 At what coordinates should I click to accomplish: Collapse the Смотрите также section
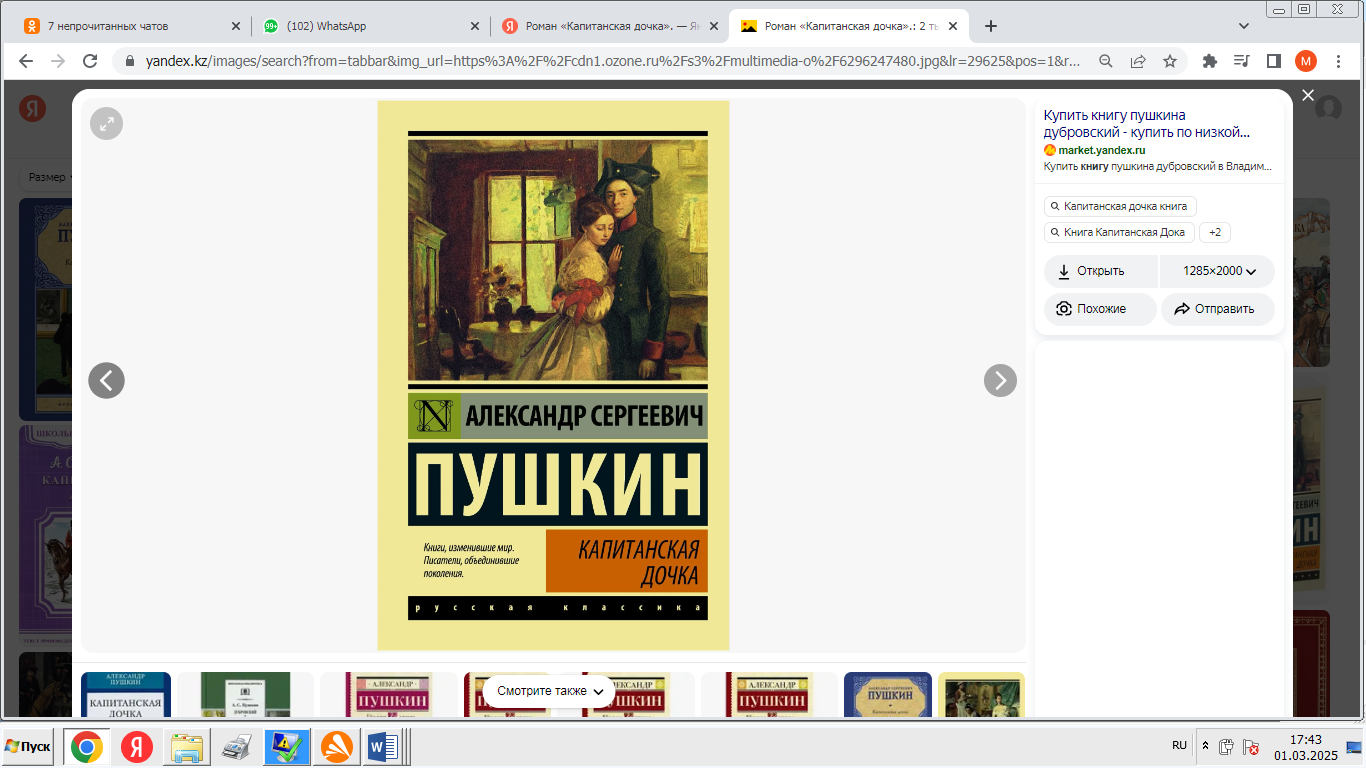550,691
